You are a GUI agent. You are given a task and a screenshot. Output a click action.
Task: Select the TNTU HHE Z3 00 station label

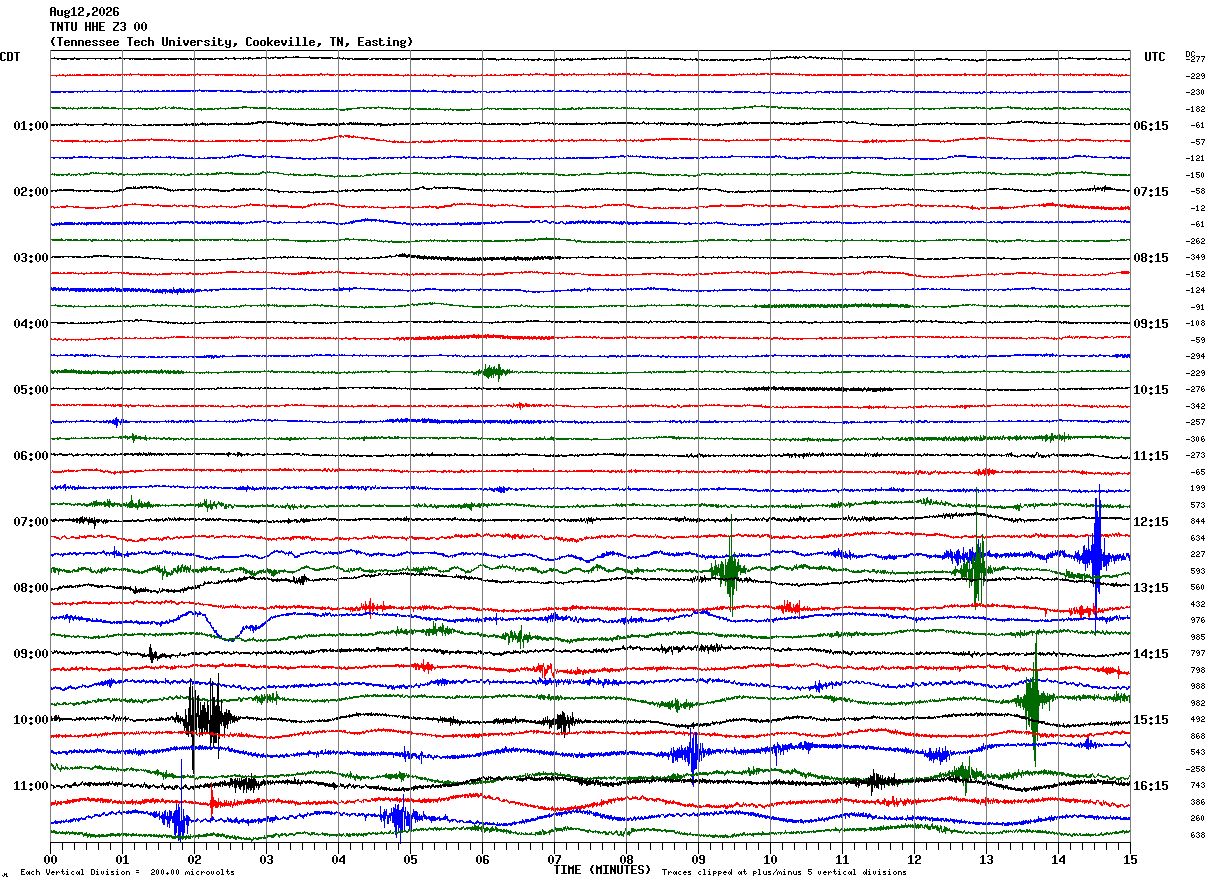98,27
